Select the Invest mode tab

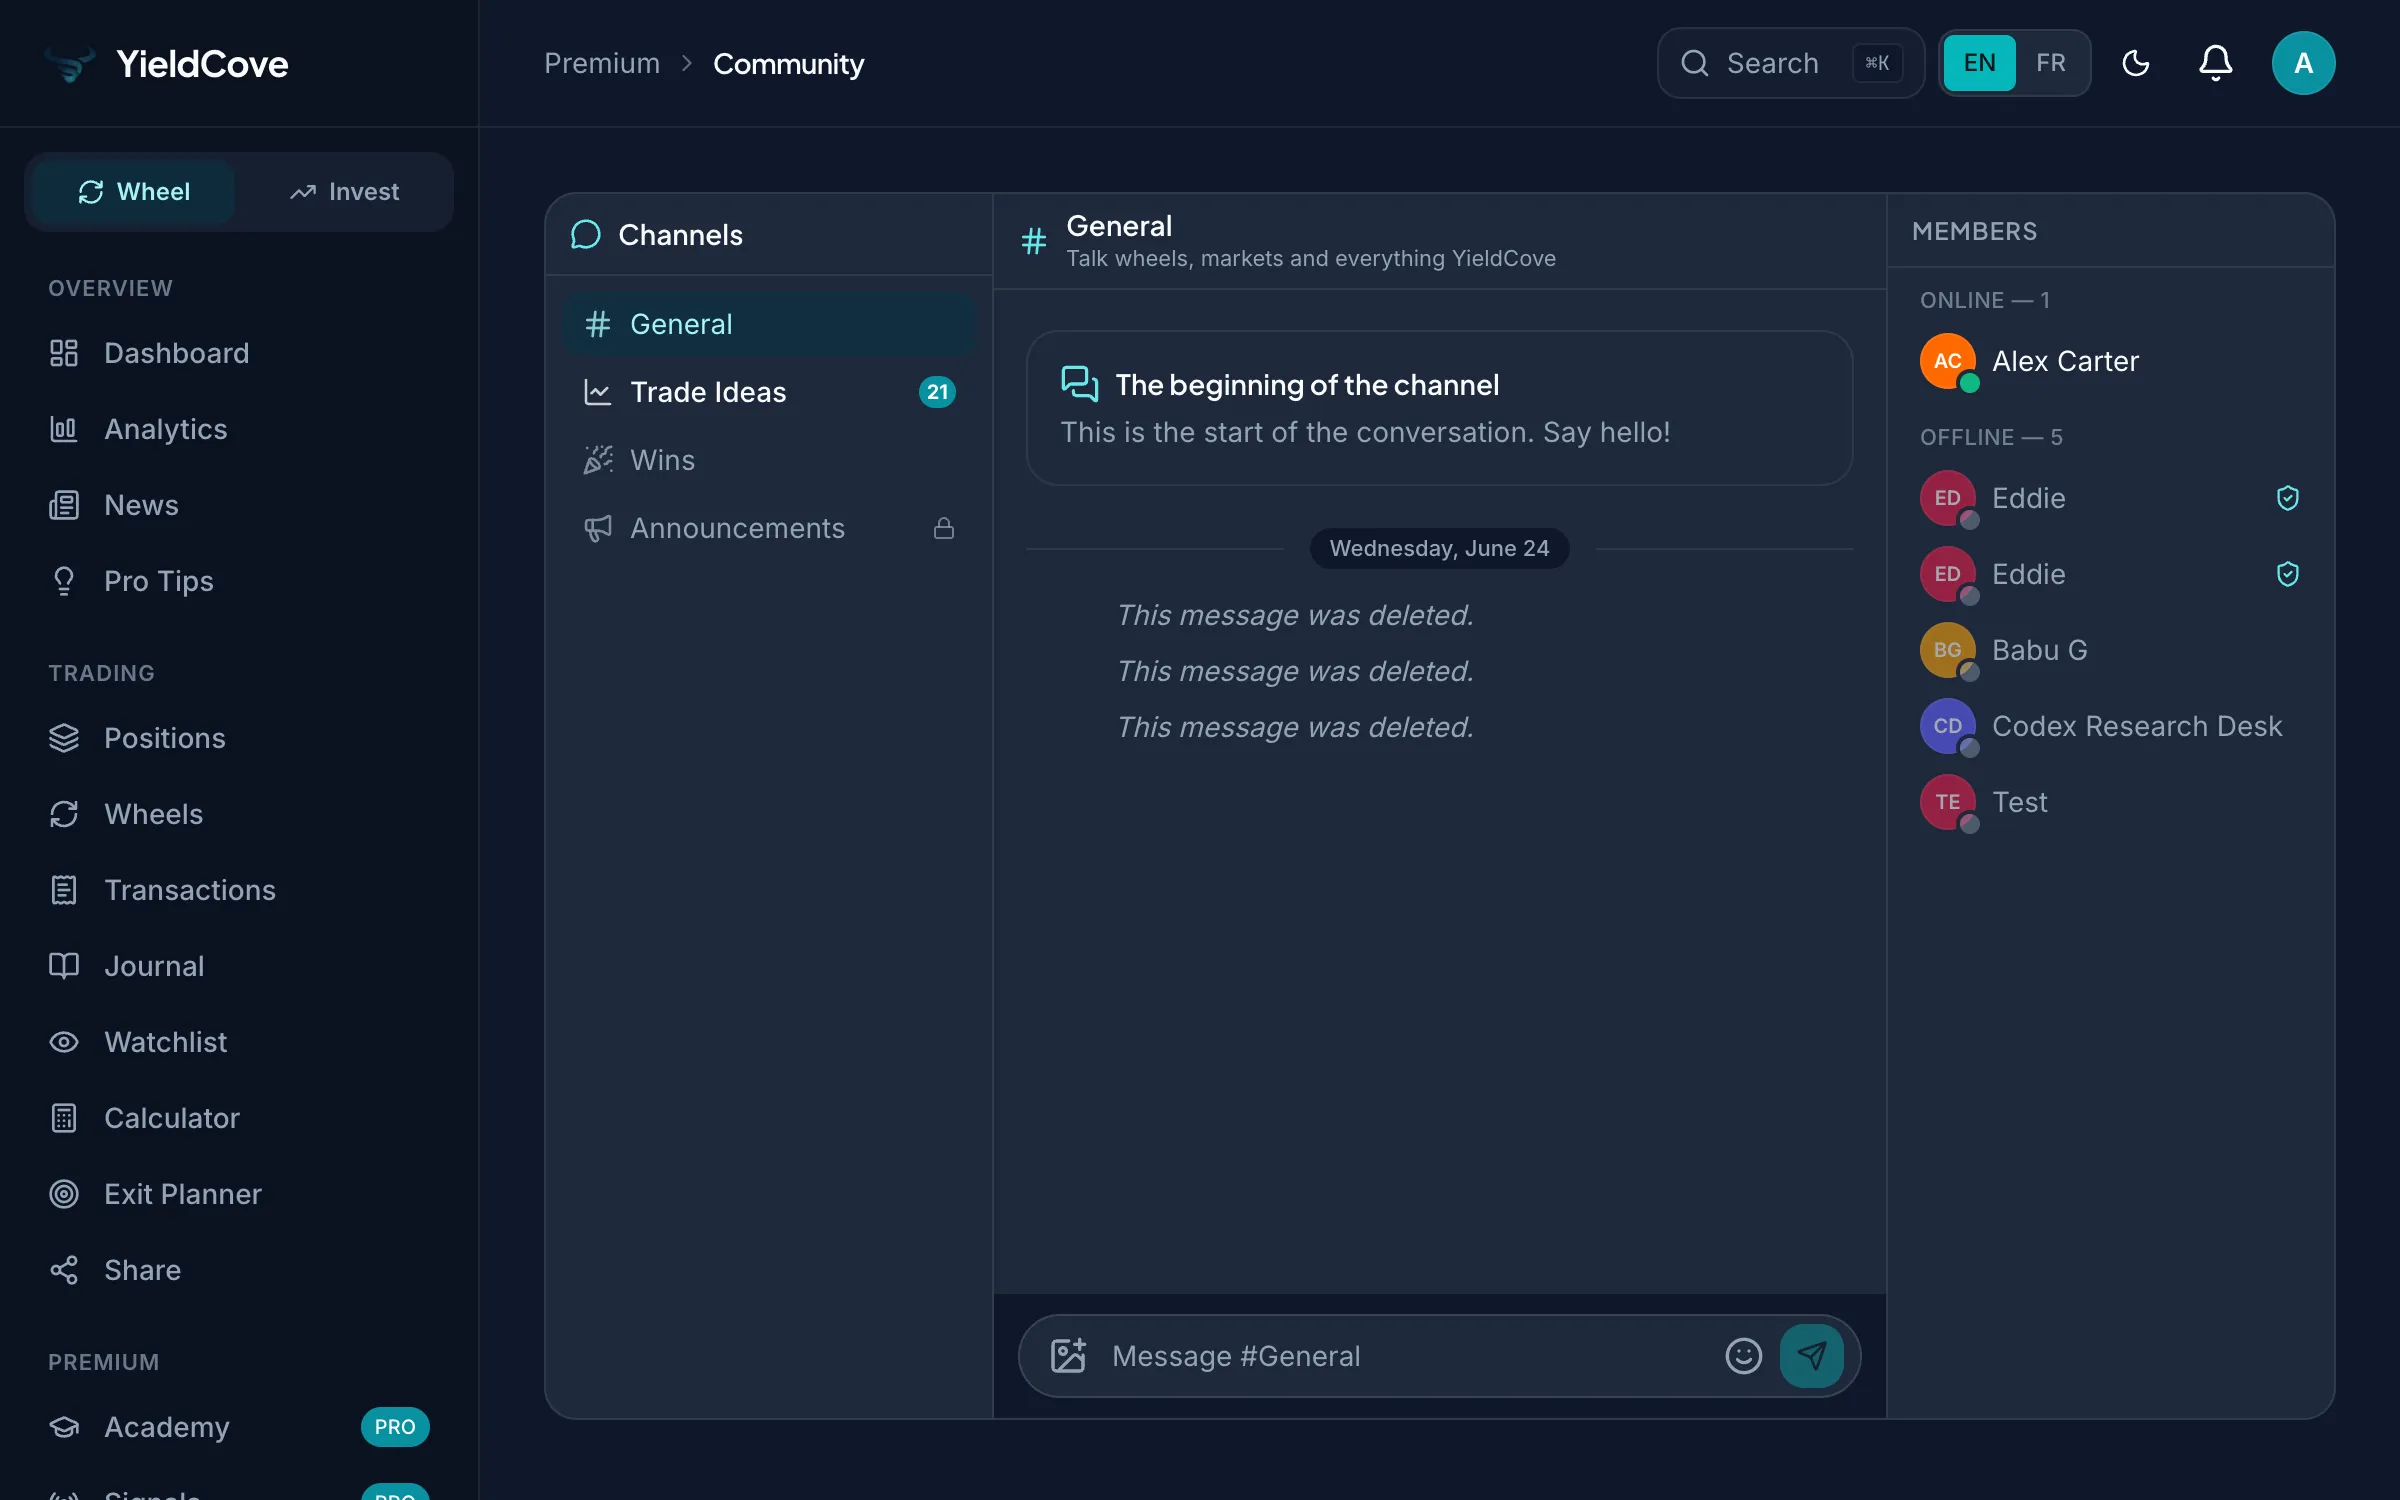coord(344,192)
